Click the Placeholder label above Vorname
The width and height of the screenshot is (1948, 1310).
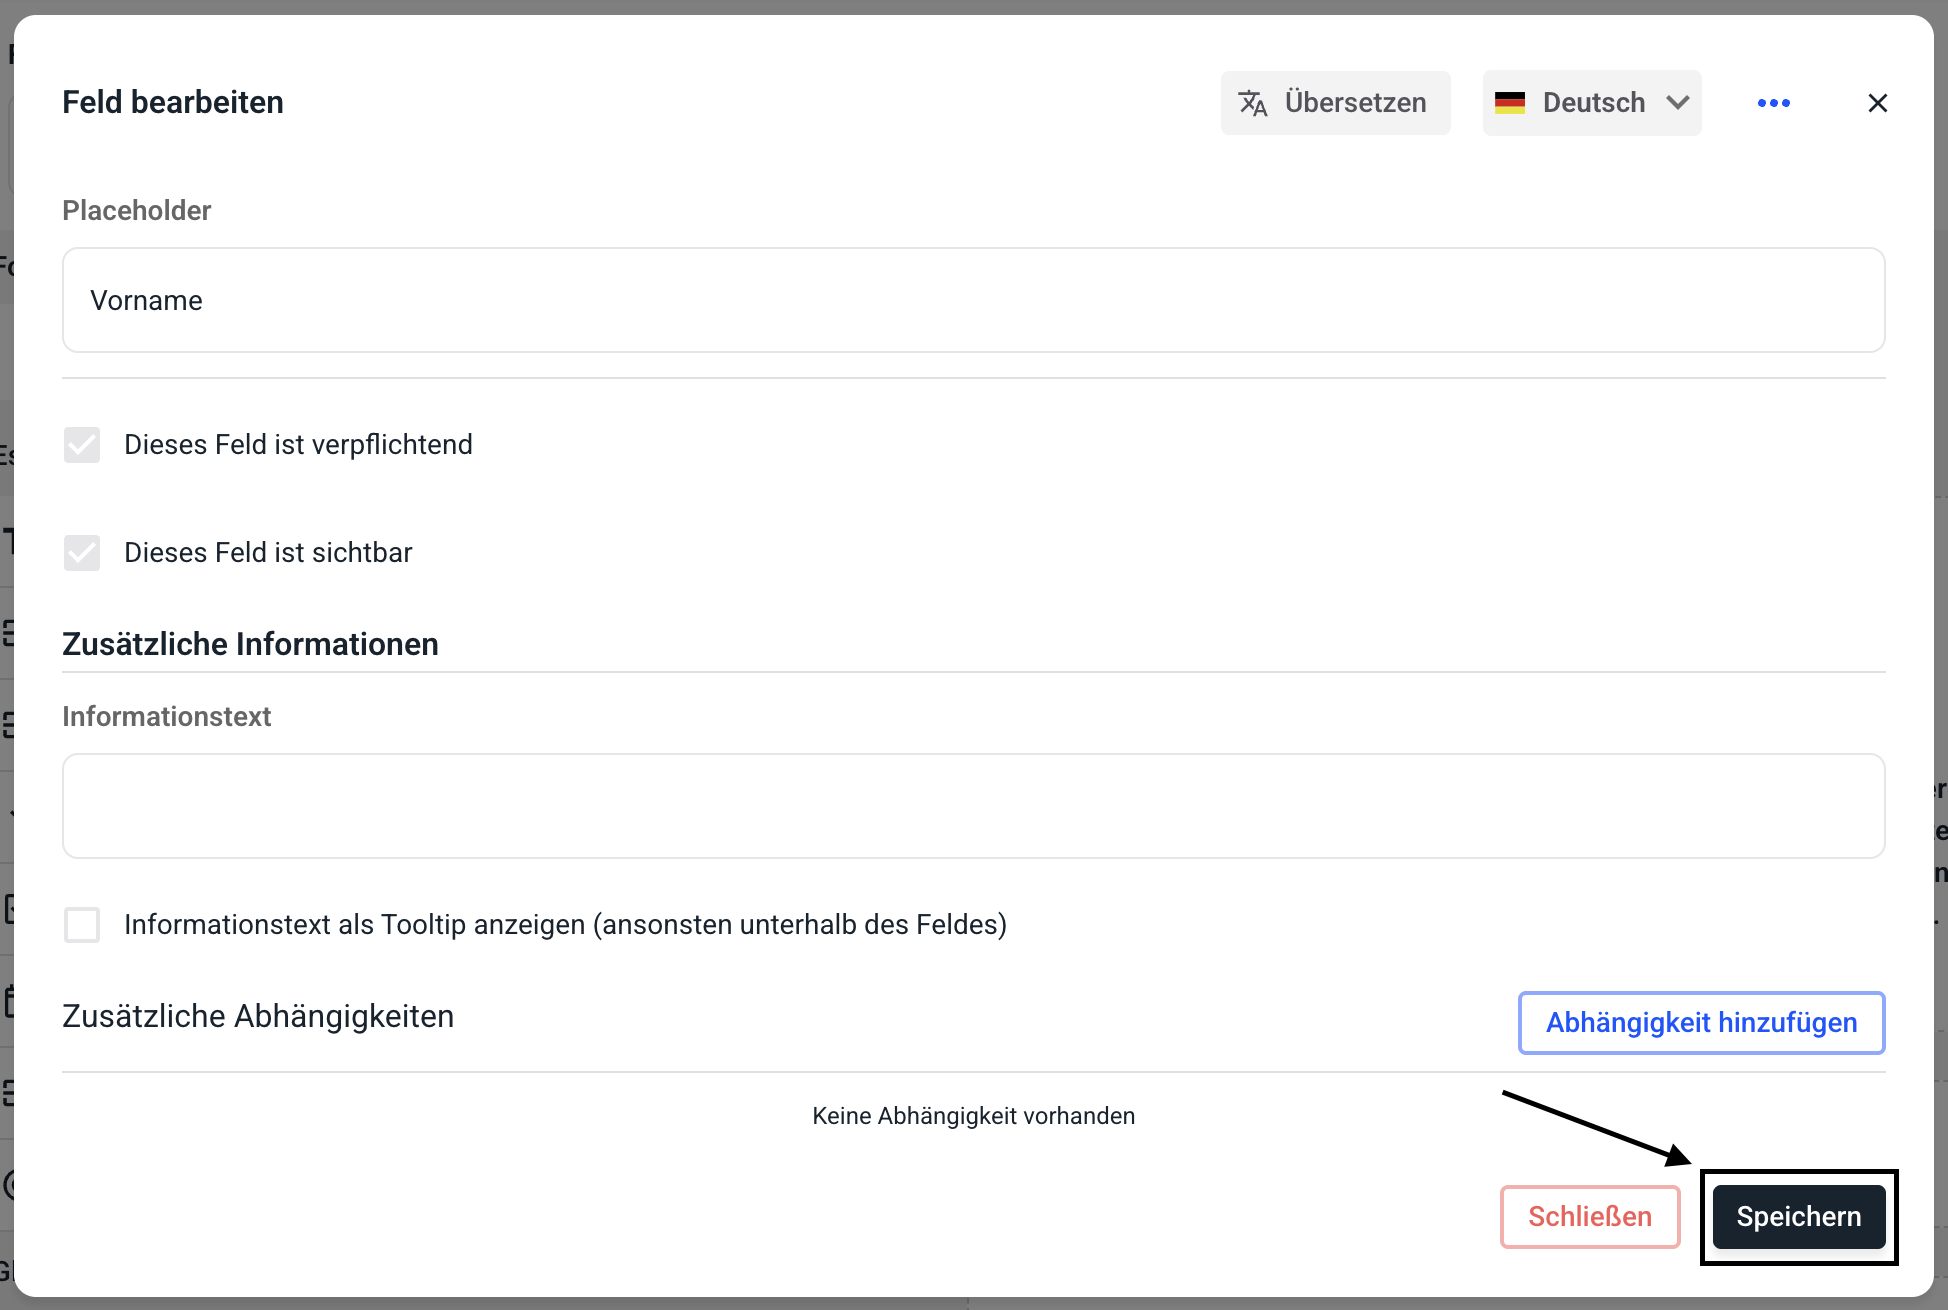click(x=137, y=211)
